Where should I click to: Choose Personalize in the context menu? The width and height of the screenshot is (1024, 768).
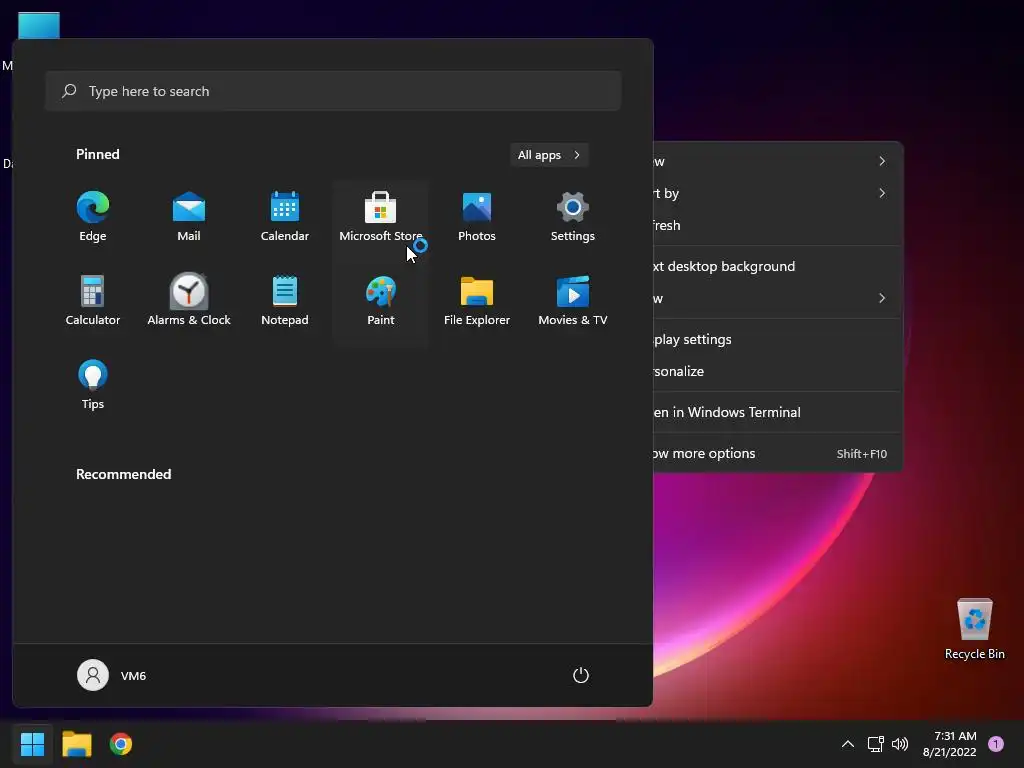coord(777,372)
